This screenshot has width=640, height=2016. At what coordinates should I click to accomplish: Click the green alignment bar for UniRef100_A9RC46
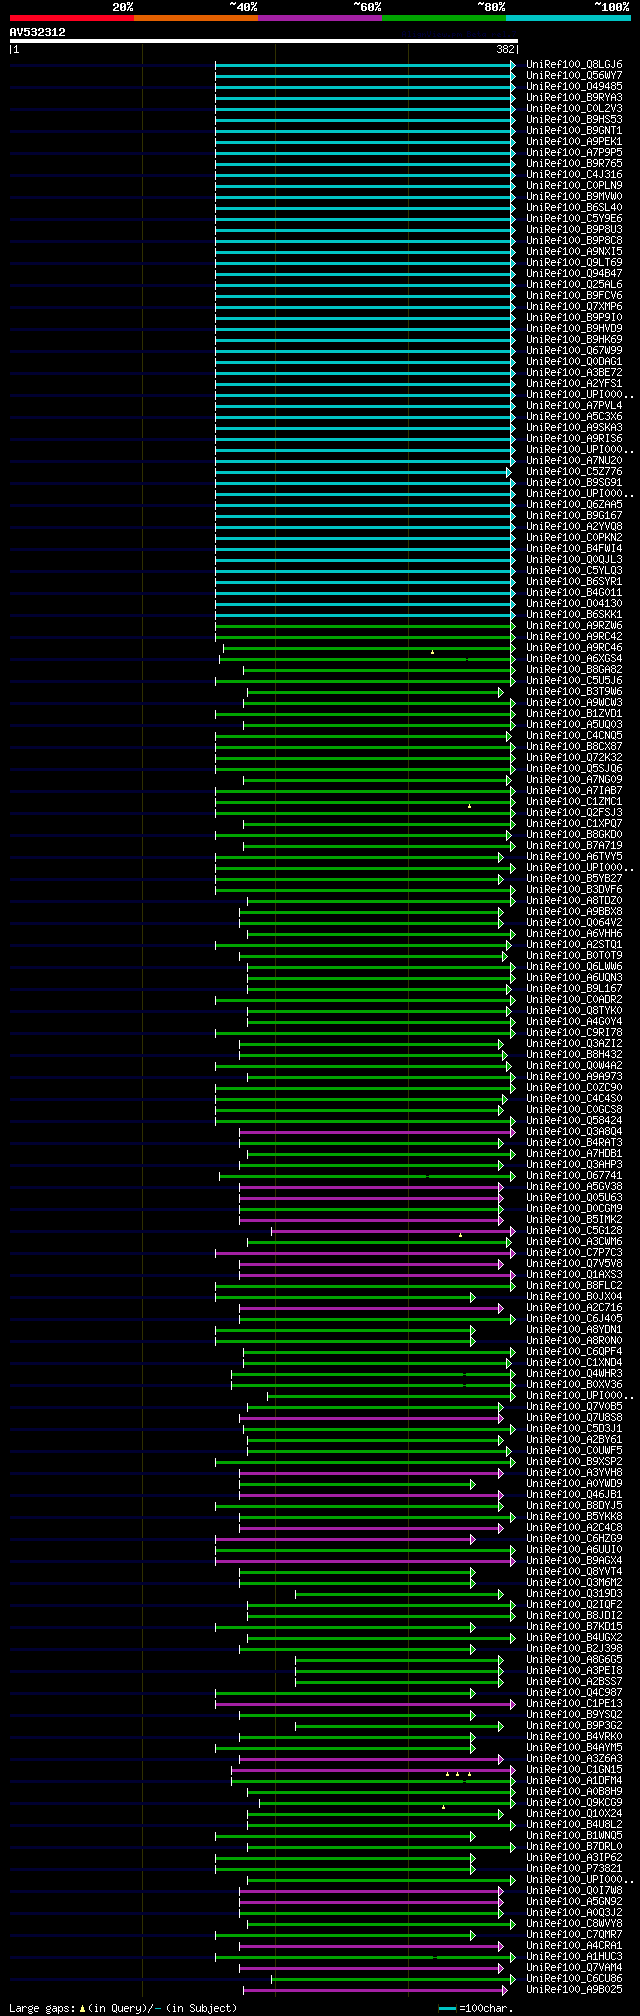click(369, 647)
